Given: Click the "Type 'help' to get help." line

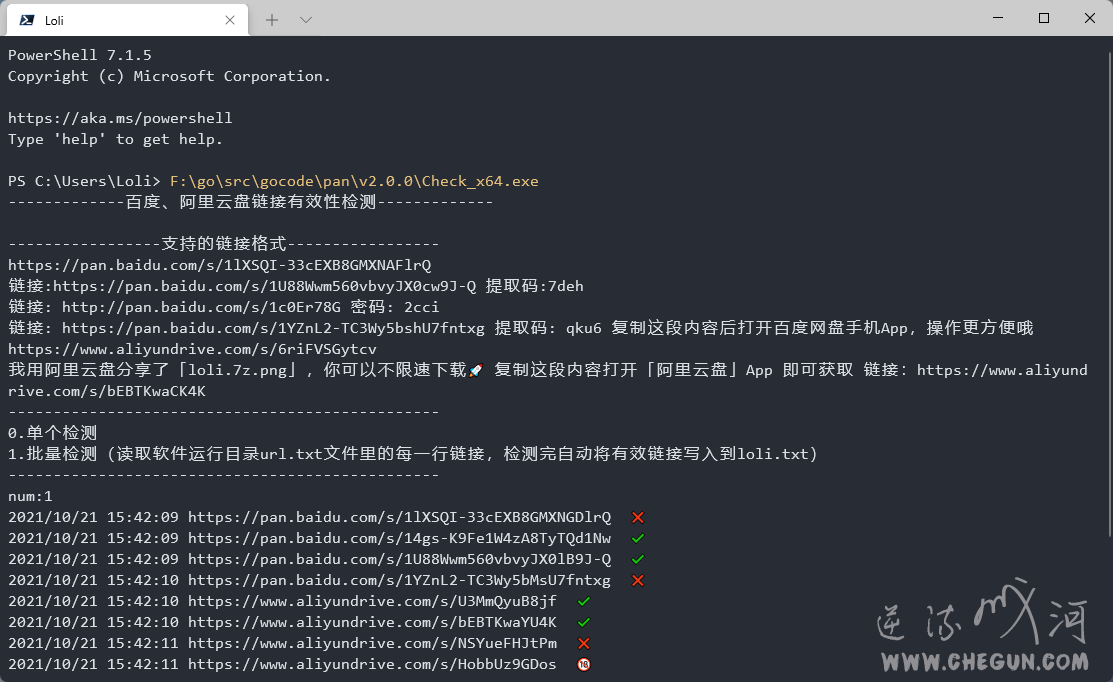Looking at the screenshot, I should (x=116, y=139).
